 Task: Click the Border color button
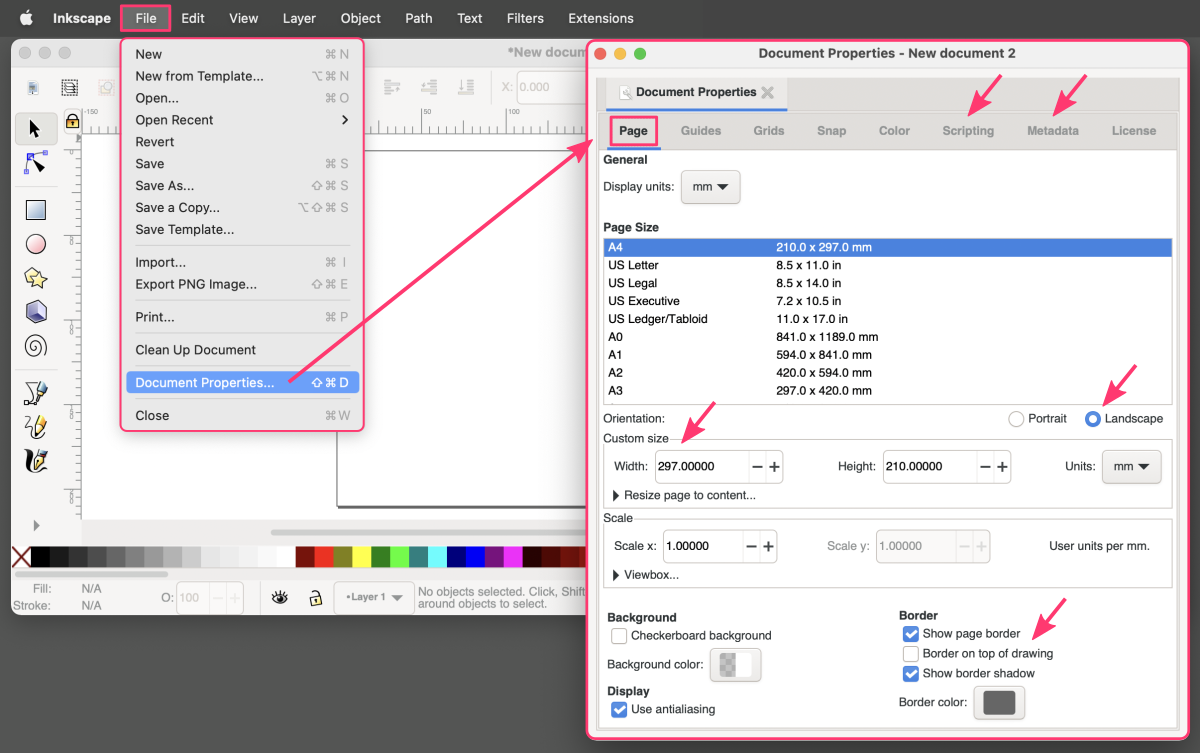[999, 703]
